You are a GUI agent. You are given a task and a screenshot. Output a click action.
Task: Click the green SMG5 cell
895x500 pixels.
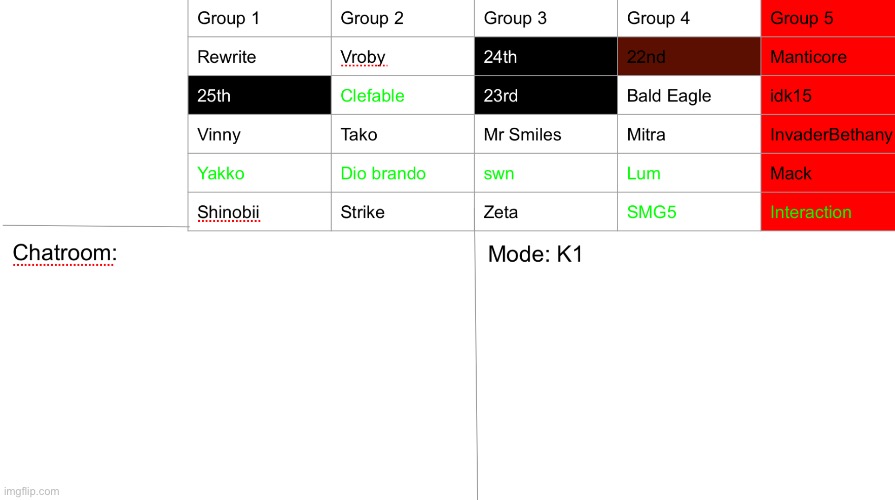click(x=689, y=212)
